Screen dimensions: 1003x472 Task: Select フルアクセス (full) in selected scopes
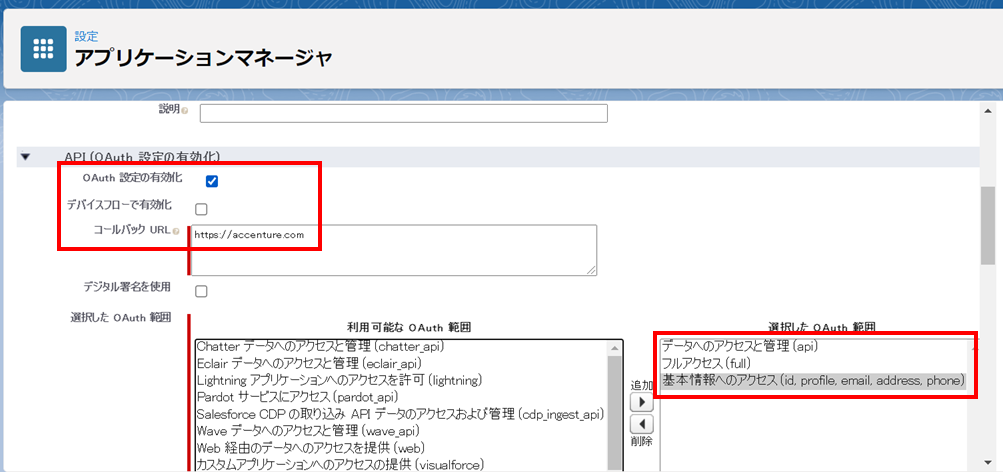pyautogui.click(x=706, y=363)
